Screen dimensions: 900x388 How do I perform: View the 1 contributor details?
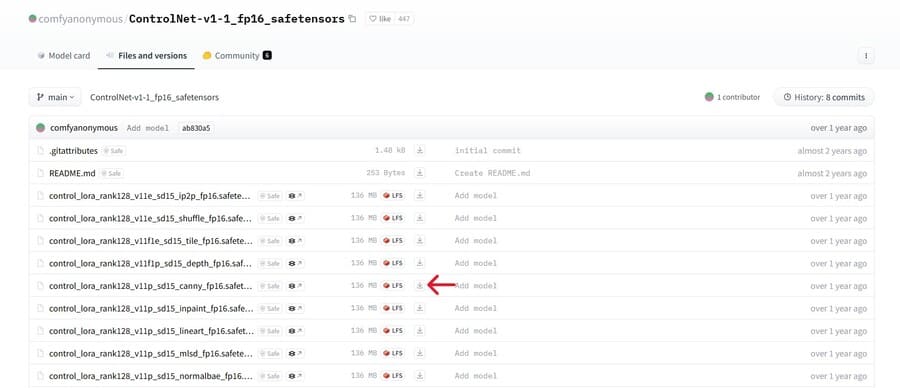point(732,97)
